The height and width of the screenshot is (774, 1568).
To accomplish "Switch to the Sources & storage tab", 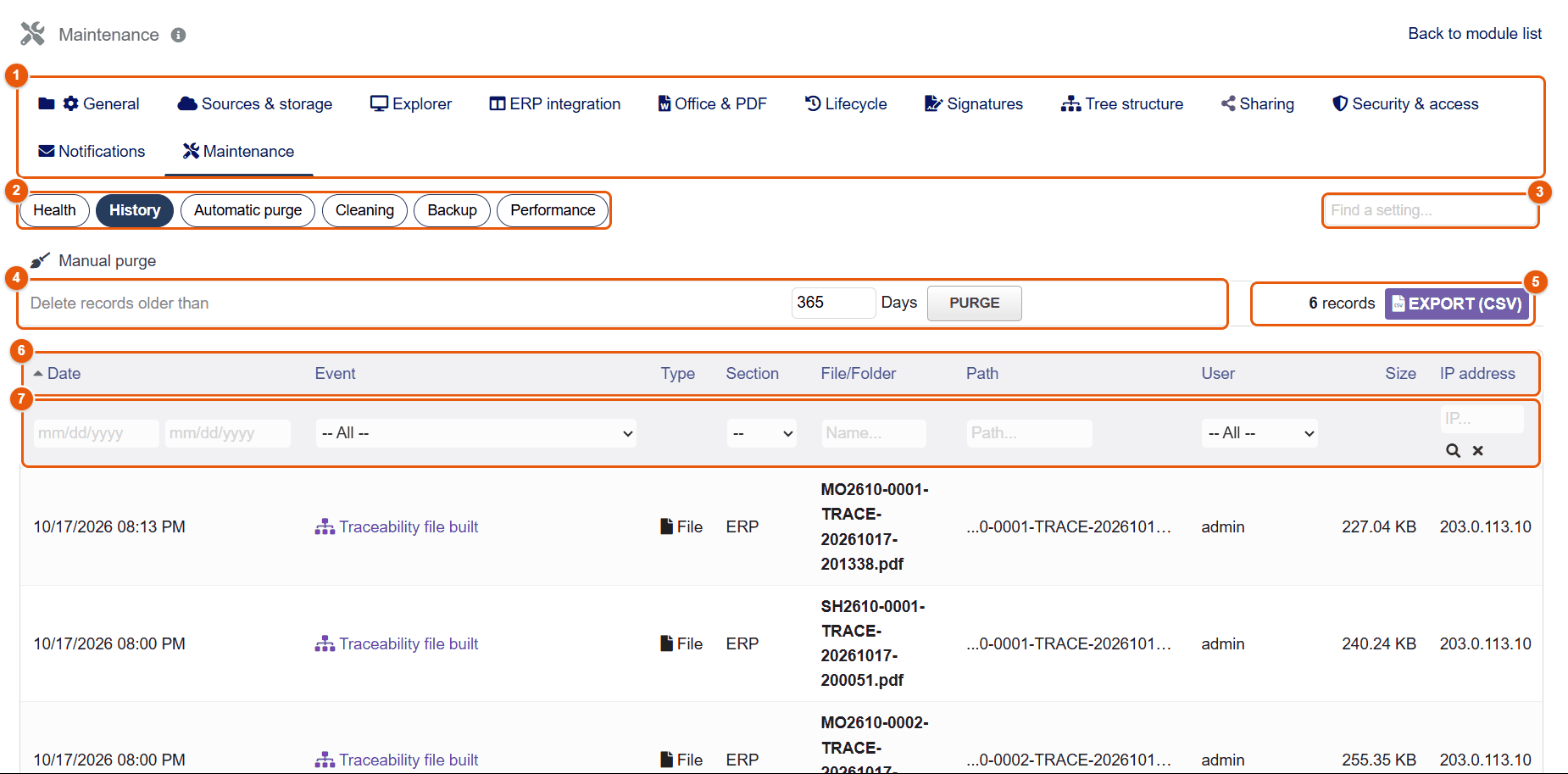I will click(255, 104).
